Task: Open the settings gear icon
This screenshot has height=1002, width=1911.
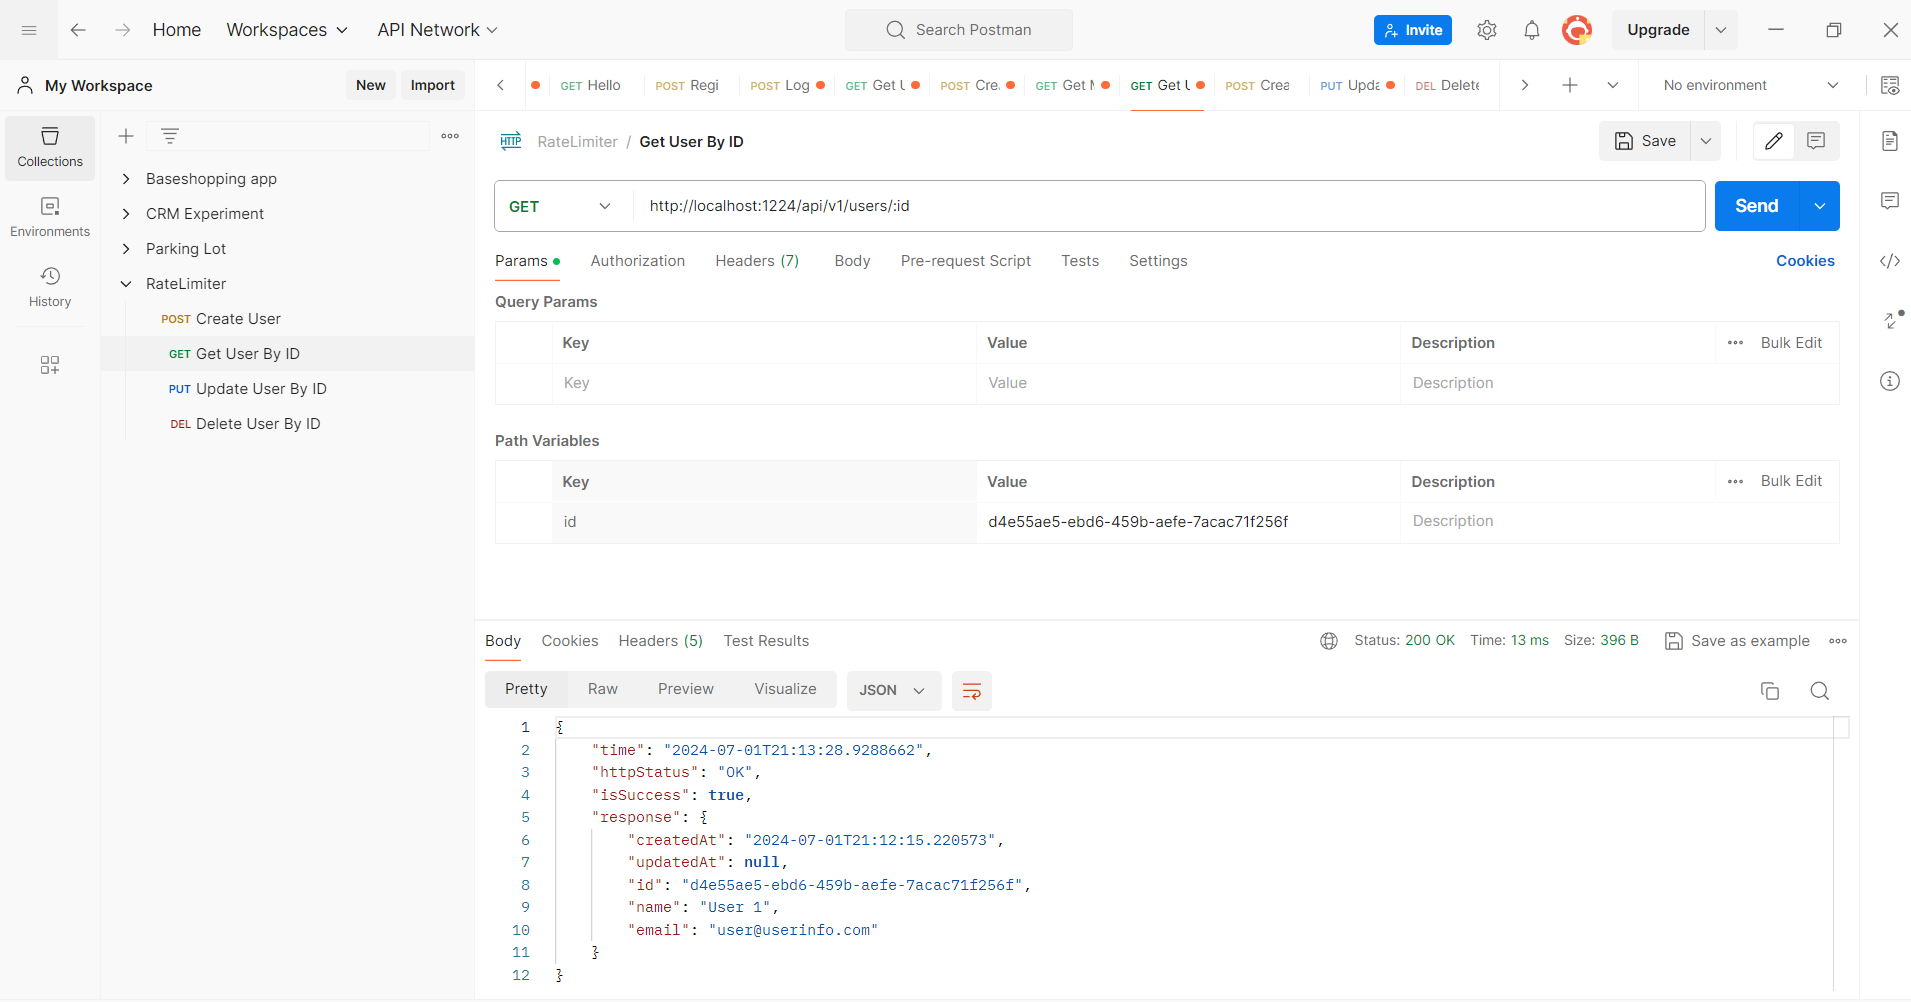Action: click(1487, 30)
